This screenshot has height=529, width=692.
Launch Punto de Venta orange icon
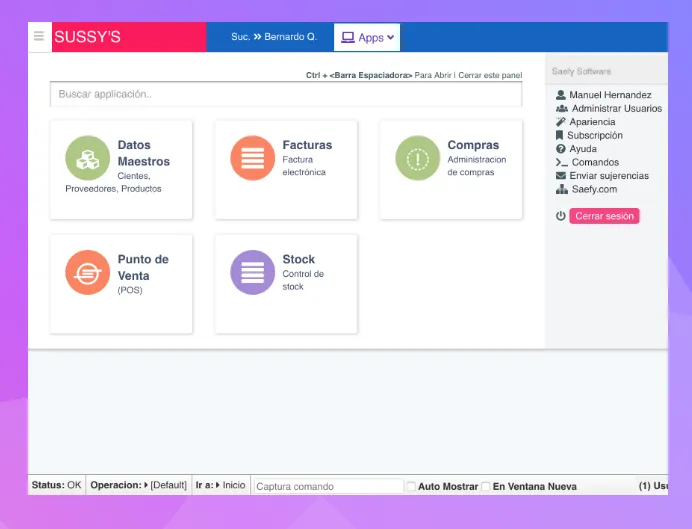click(88, 272)
